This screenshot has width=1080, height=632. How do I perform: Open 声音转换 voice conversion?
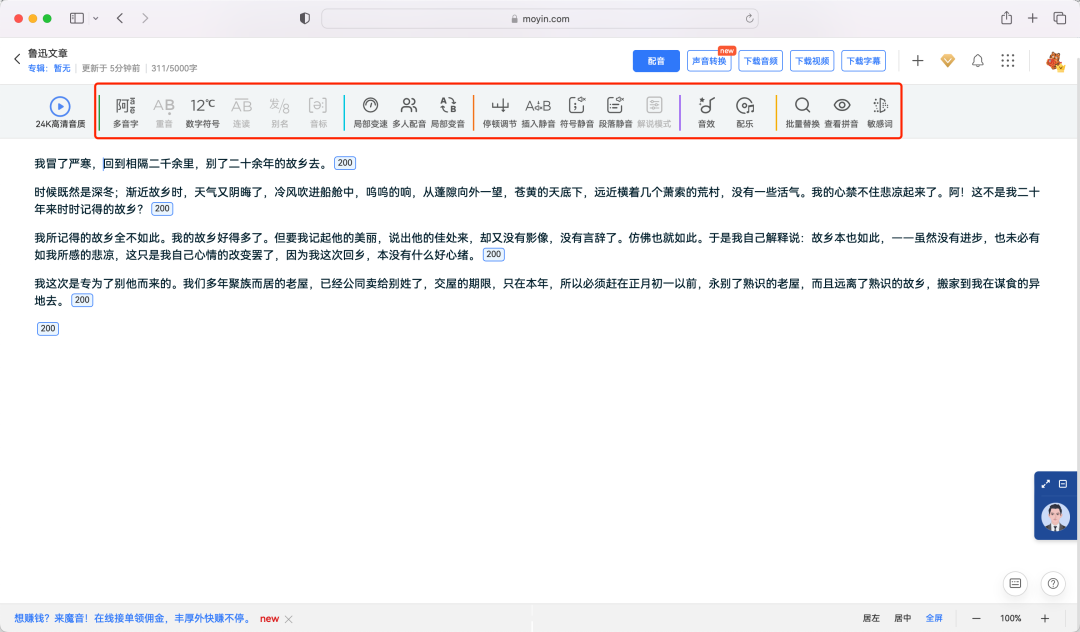709,61
